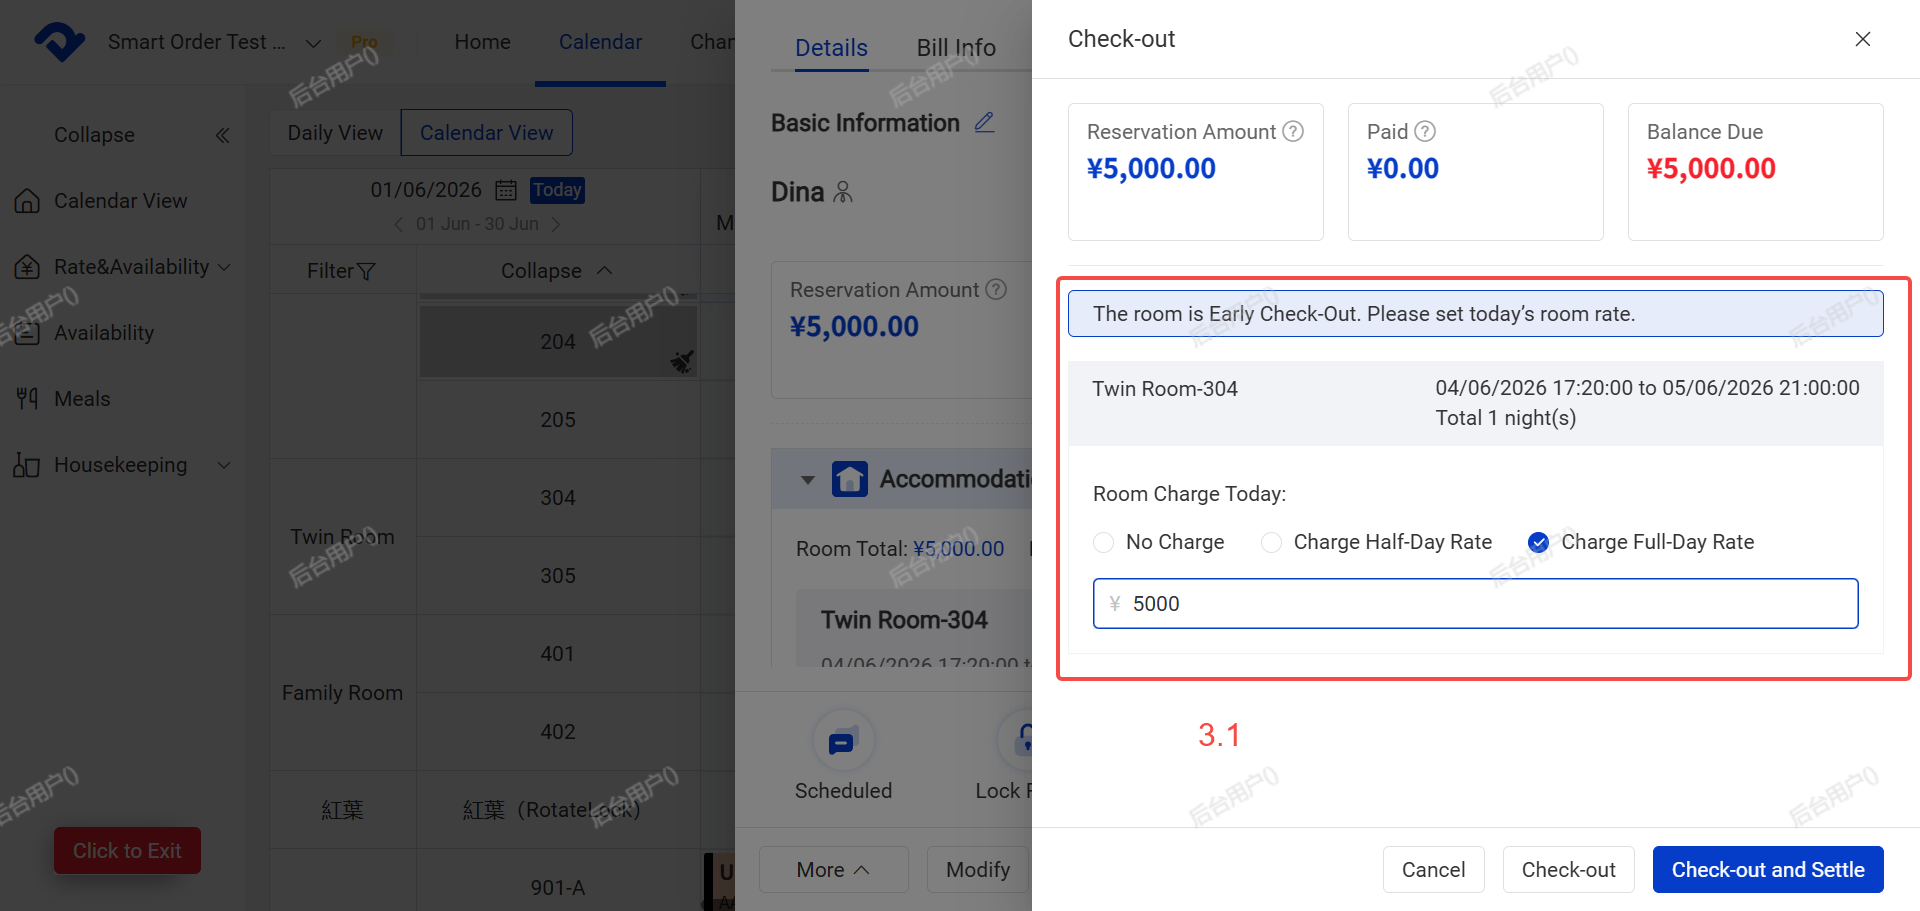The height and width of the screenshot is (911, 1920).
Task: Open Calendar View in the sidebar
Action: 121,201
